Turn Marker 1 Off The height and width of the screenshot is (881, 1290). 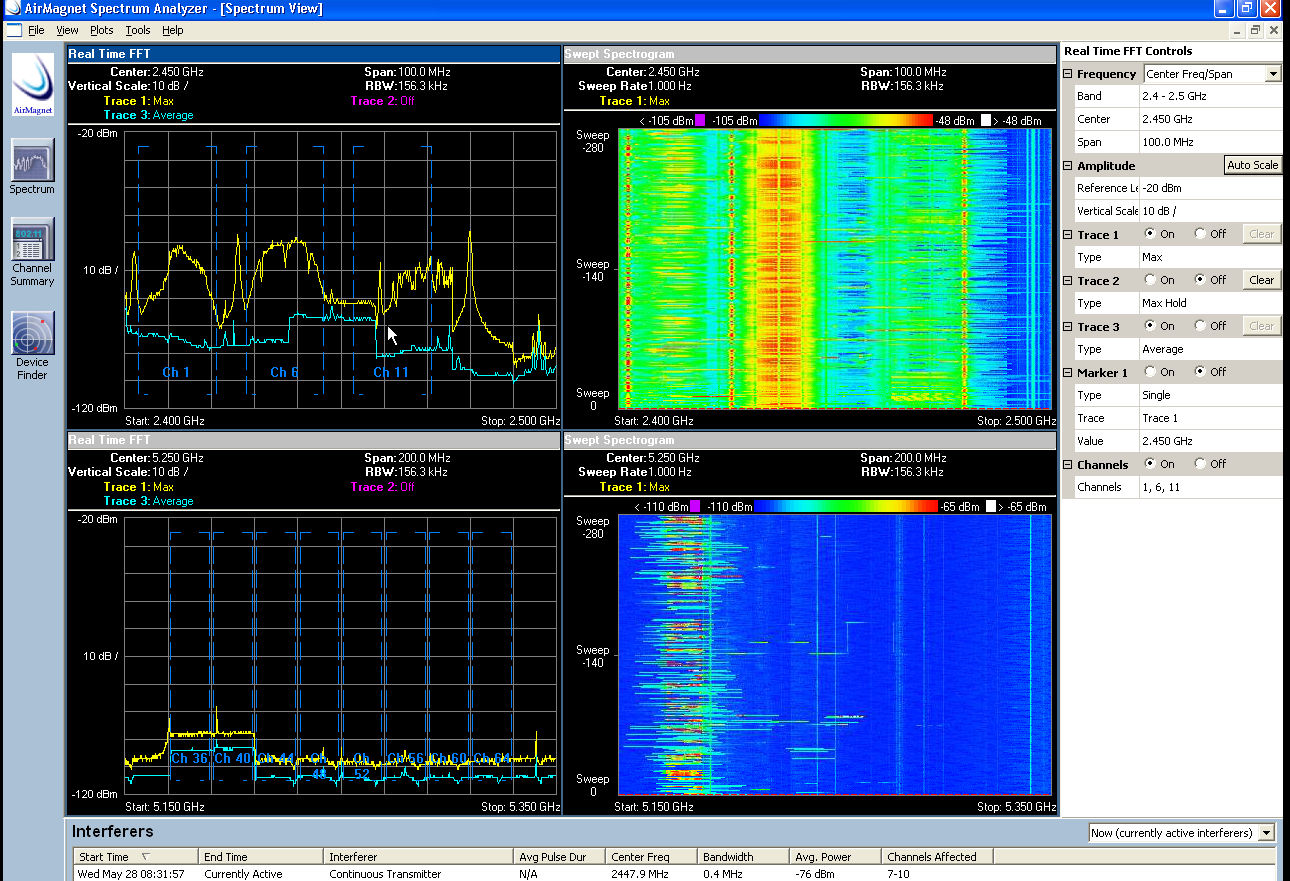(1200, 372)
